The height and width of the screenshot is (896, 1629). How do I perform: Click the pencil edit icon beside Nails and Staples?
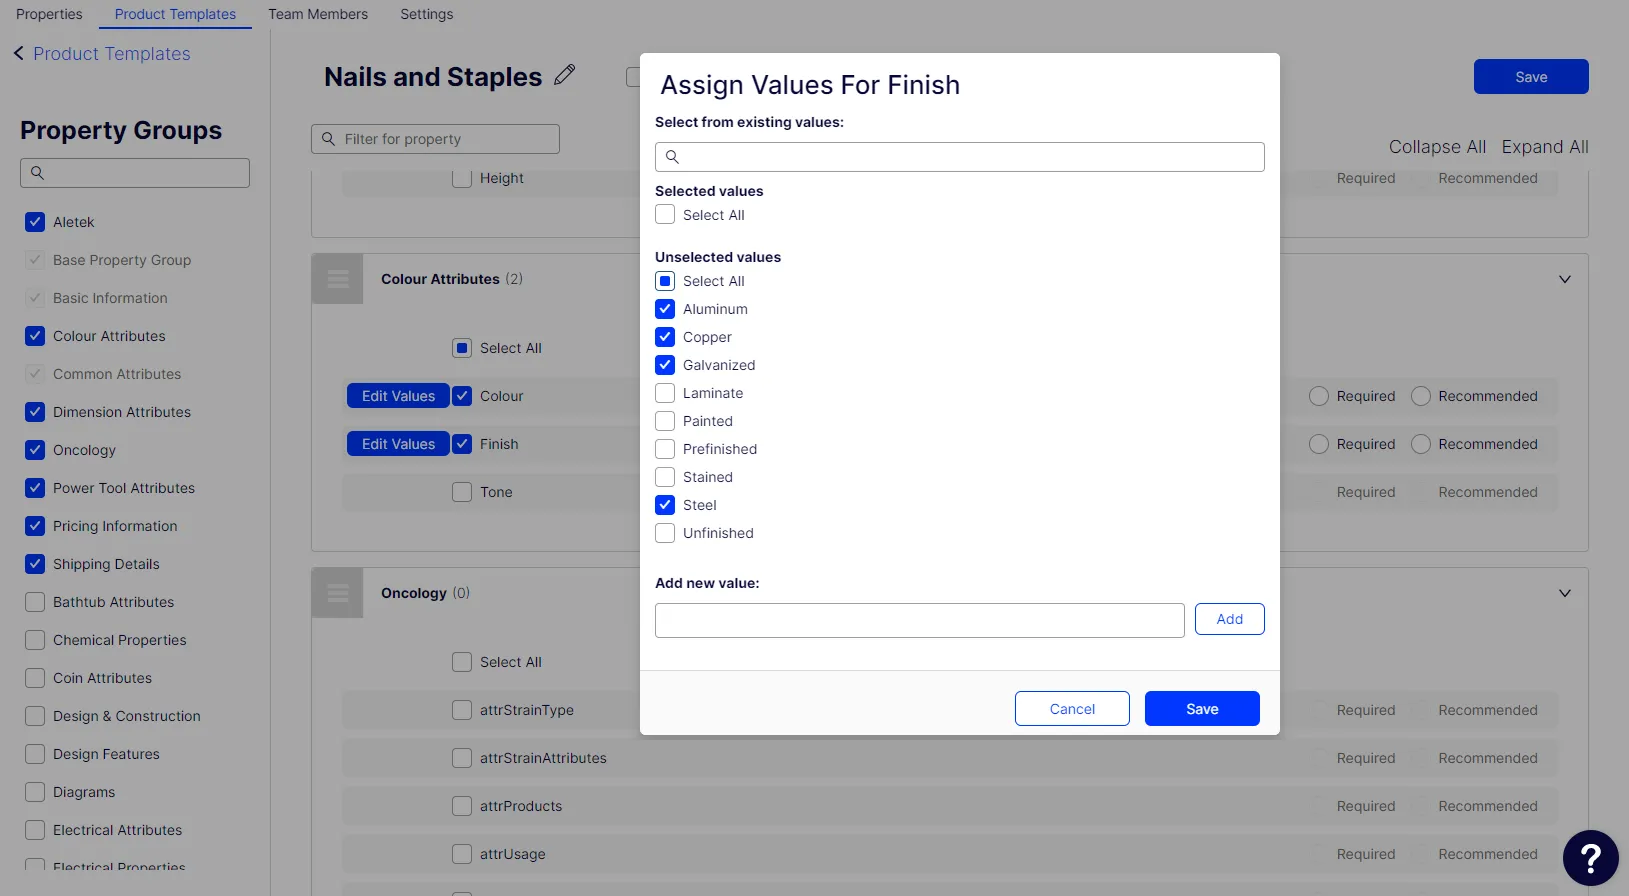(x=565, y=75)
